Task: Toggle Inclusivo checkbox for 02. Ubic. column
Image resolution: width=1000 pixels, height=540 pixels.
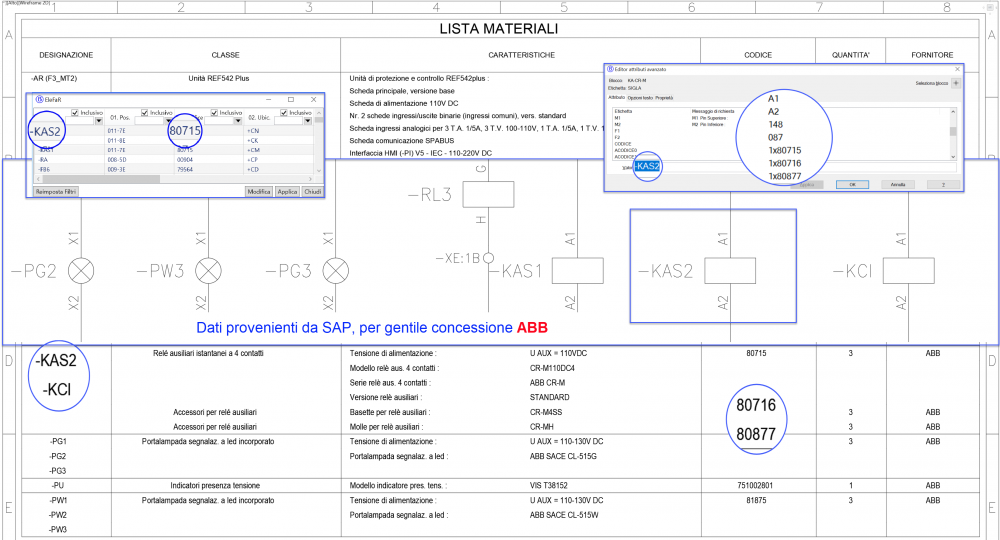Action: click(284, 113)
